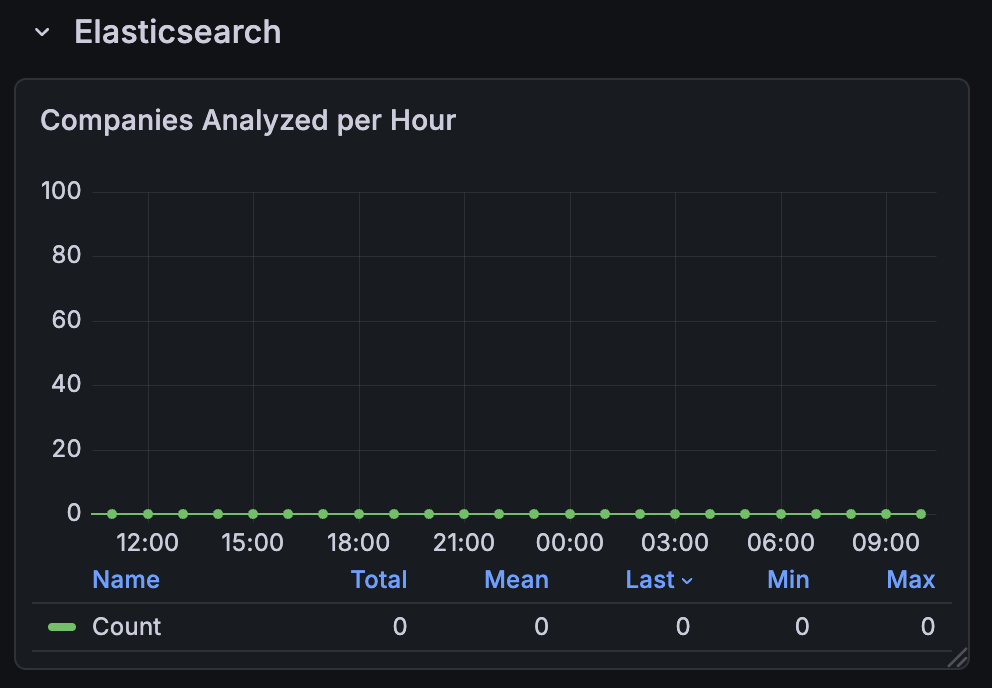Click the data point at 21:00

[x=464, y=514]
